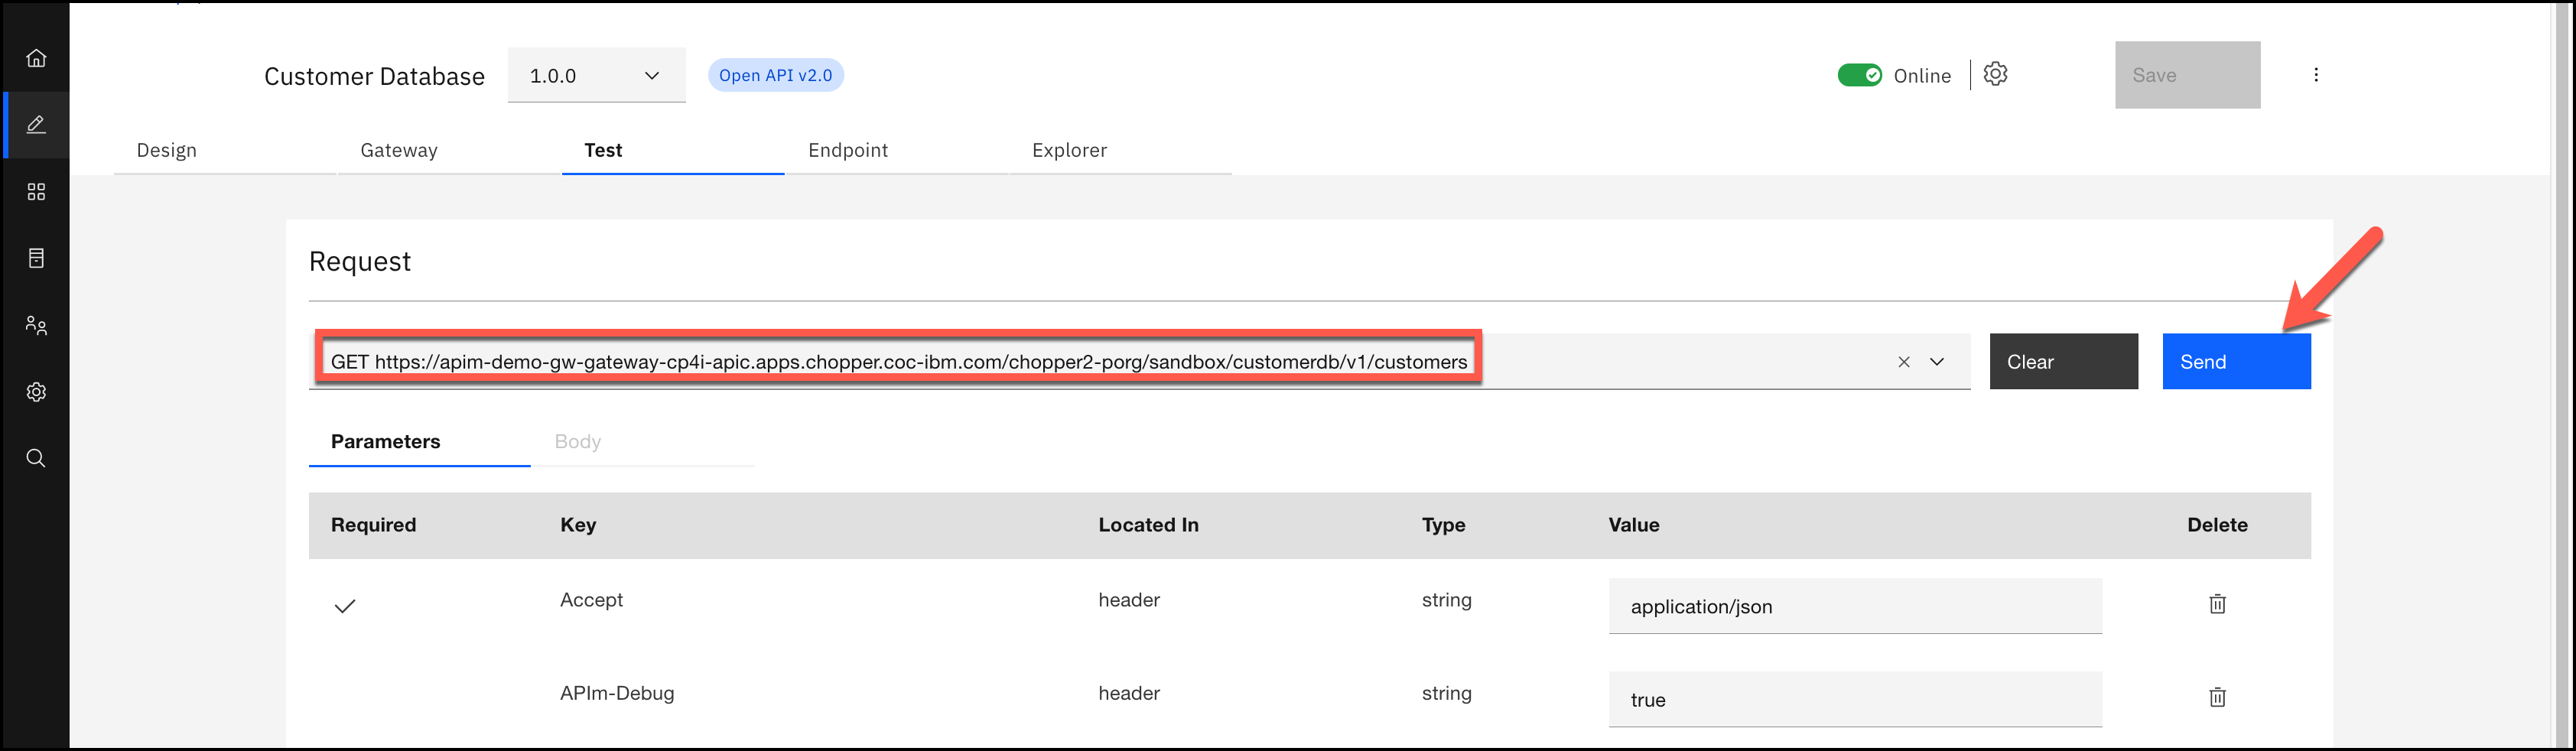Open the 1.0.0 version dropdown
This screenshot has height=751, width=2576.
tap(596, 75)
